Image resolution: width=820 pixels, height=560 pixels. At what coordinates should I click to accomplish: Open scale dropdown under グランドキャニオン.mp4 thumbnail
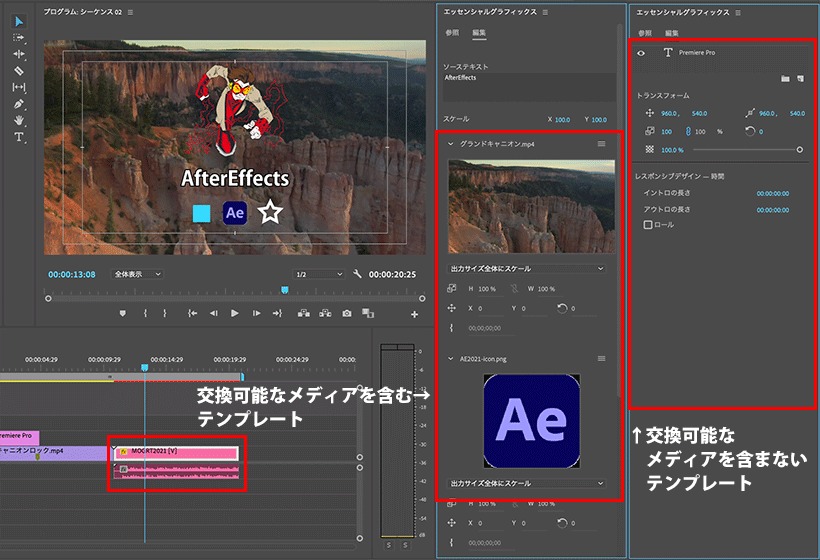click(527, 269)
